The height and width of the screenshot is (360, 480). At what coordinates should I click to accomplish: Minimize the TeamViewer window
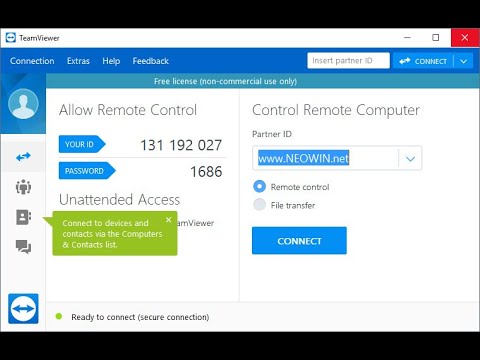[407, 38]
